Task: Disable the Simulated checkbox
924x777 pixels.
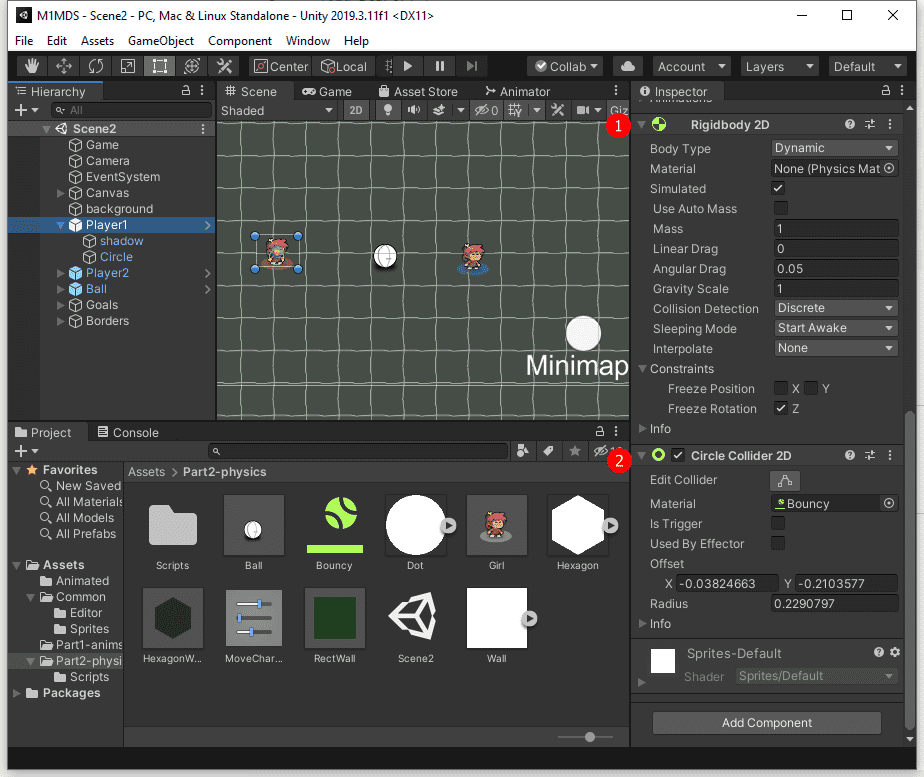Action: pyautogui.click(x=780, y=188)
